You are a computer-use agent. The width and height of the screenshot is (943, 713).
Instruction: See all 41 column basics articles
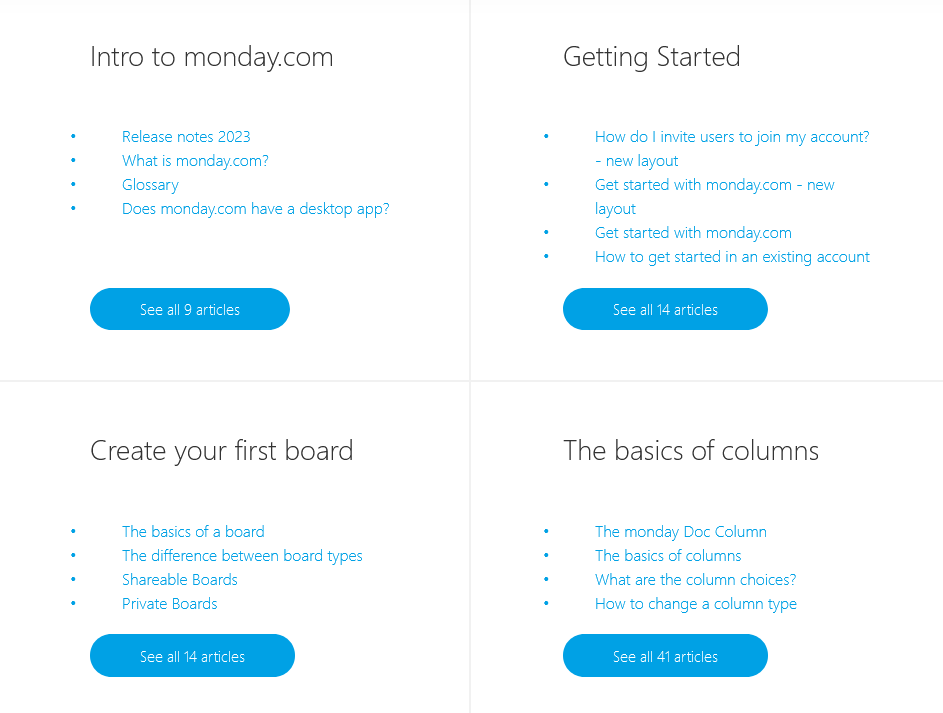pos(665,656)
